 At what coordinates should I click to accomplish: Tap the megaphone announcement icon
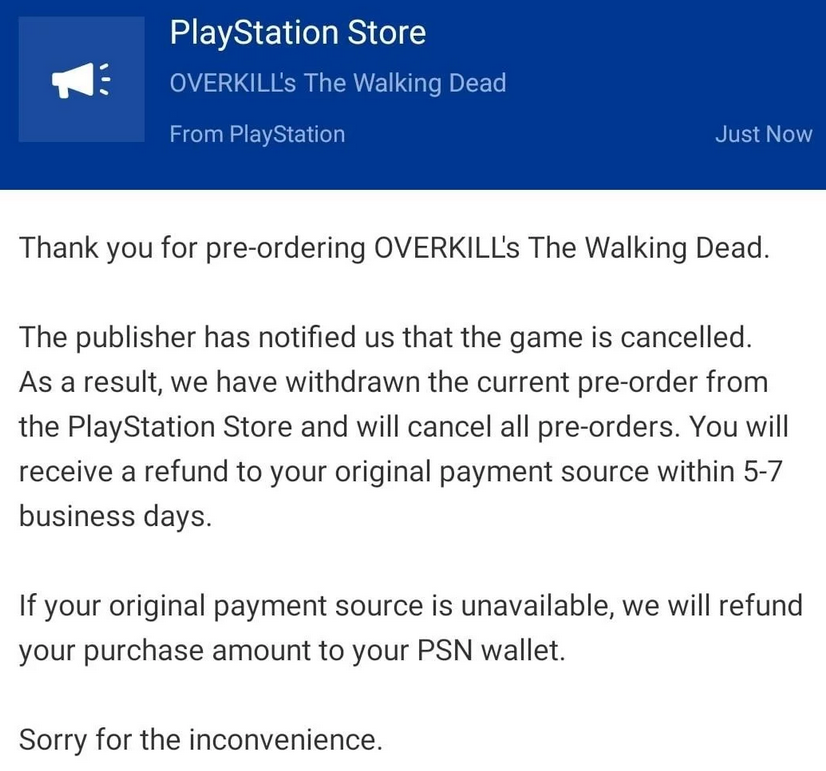81,80
